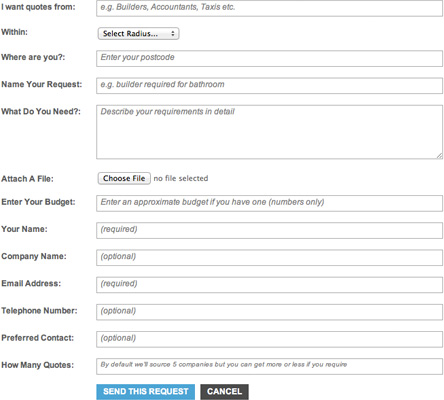The height and width of the screenshot is (400, 444).
Task: Click the Send This Request button
Action: [x=146, y=392]
